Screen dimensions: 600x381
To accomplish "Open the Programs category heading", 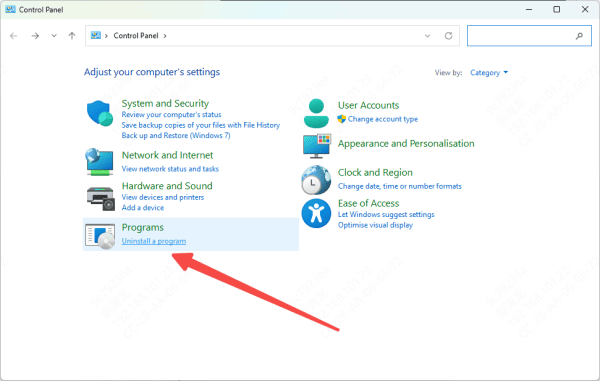I will click(143, 227).
